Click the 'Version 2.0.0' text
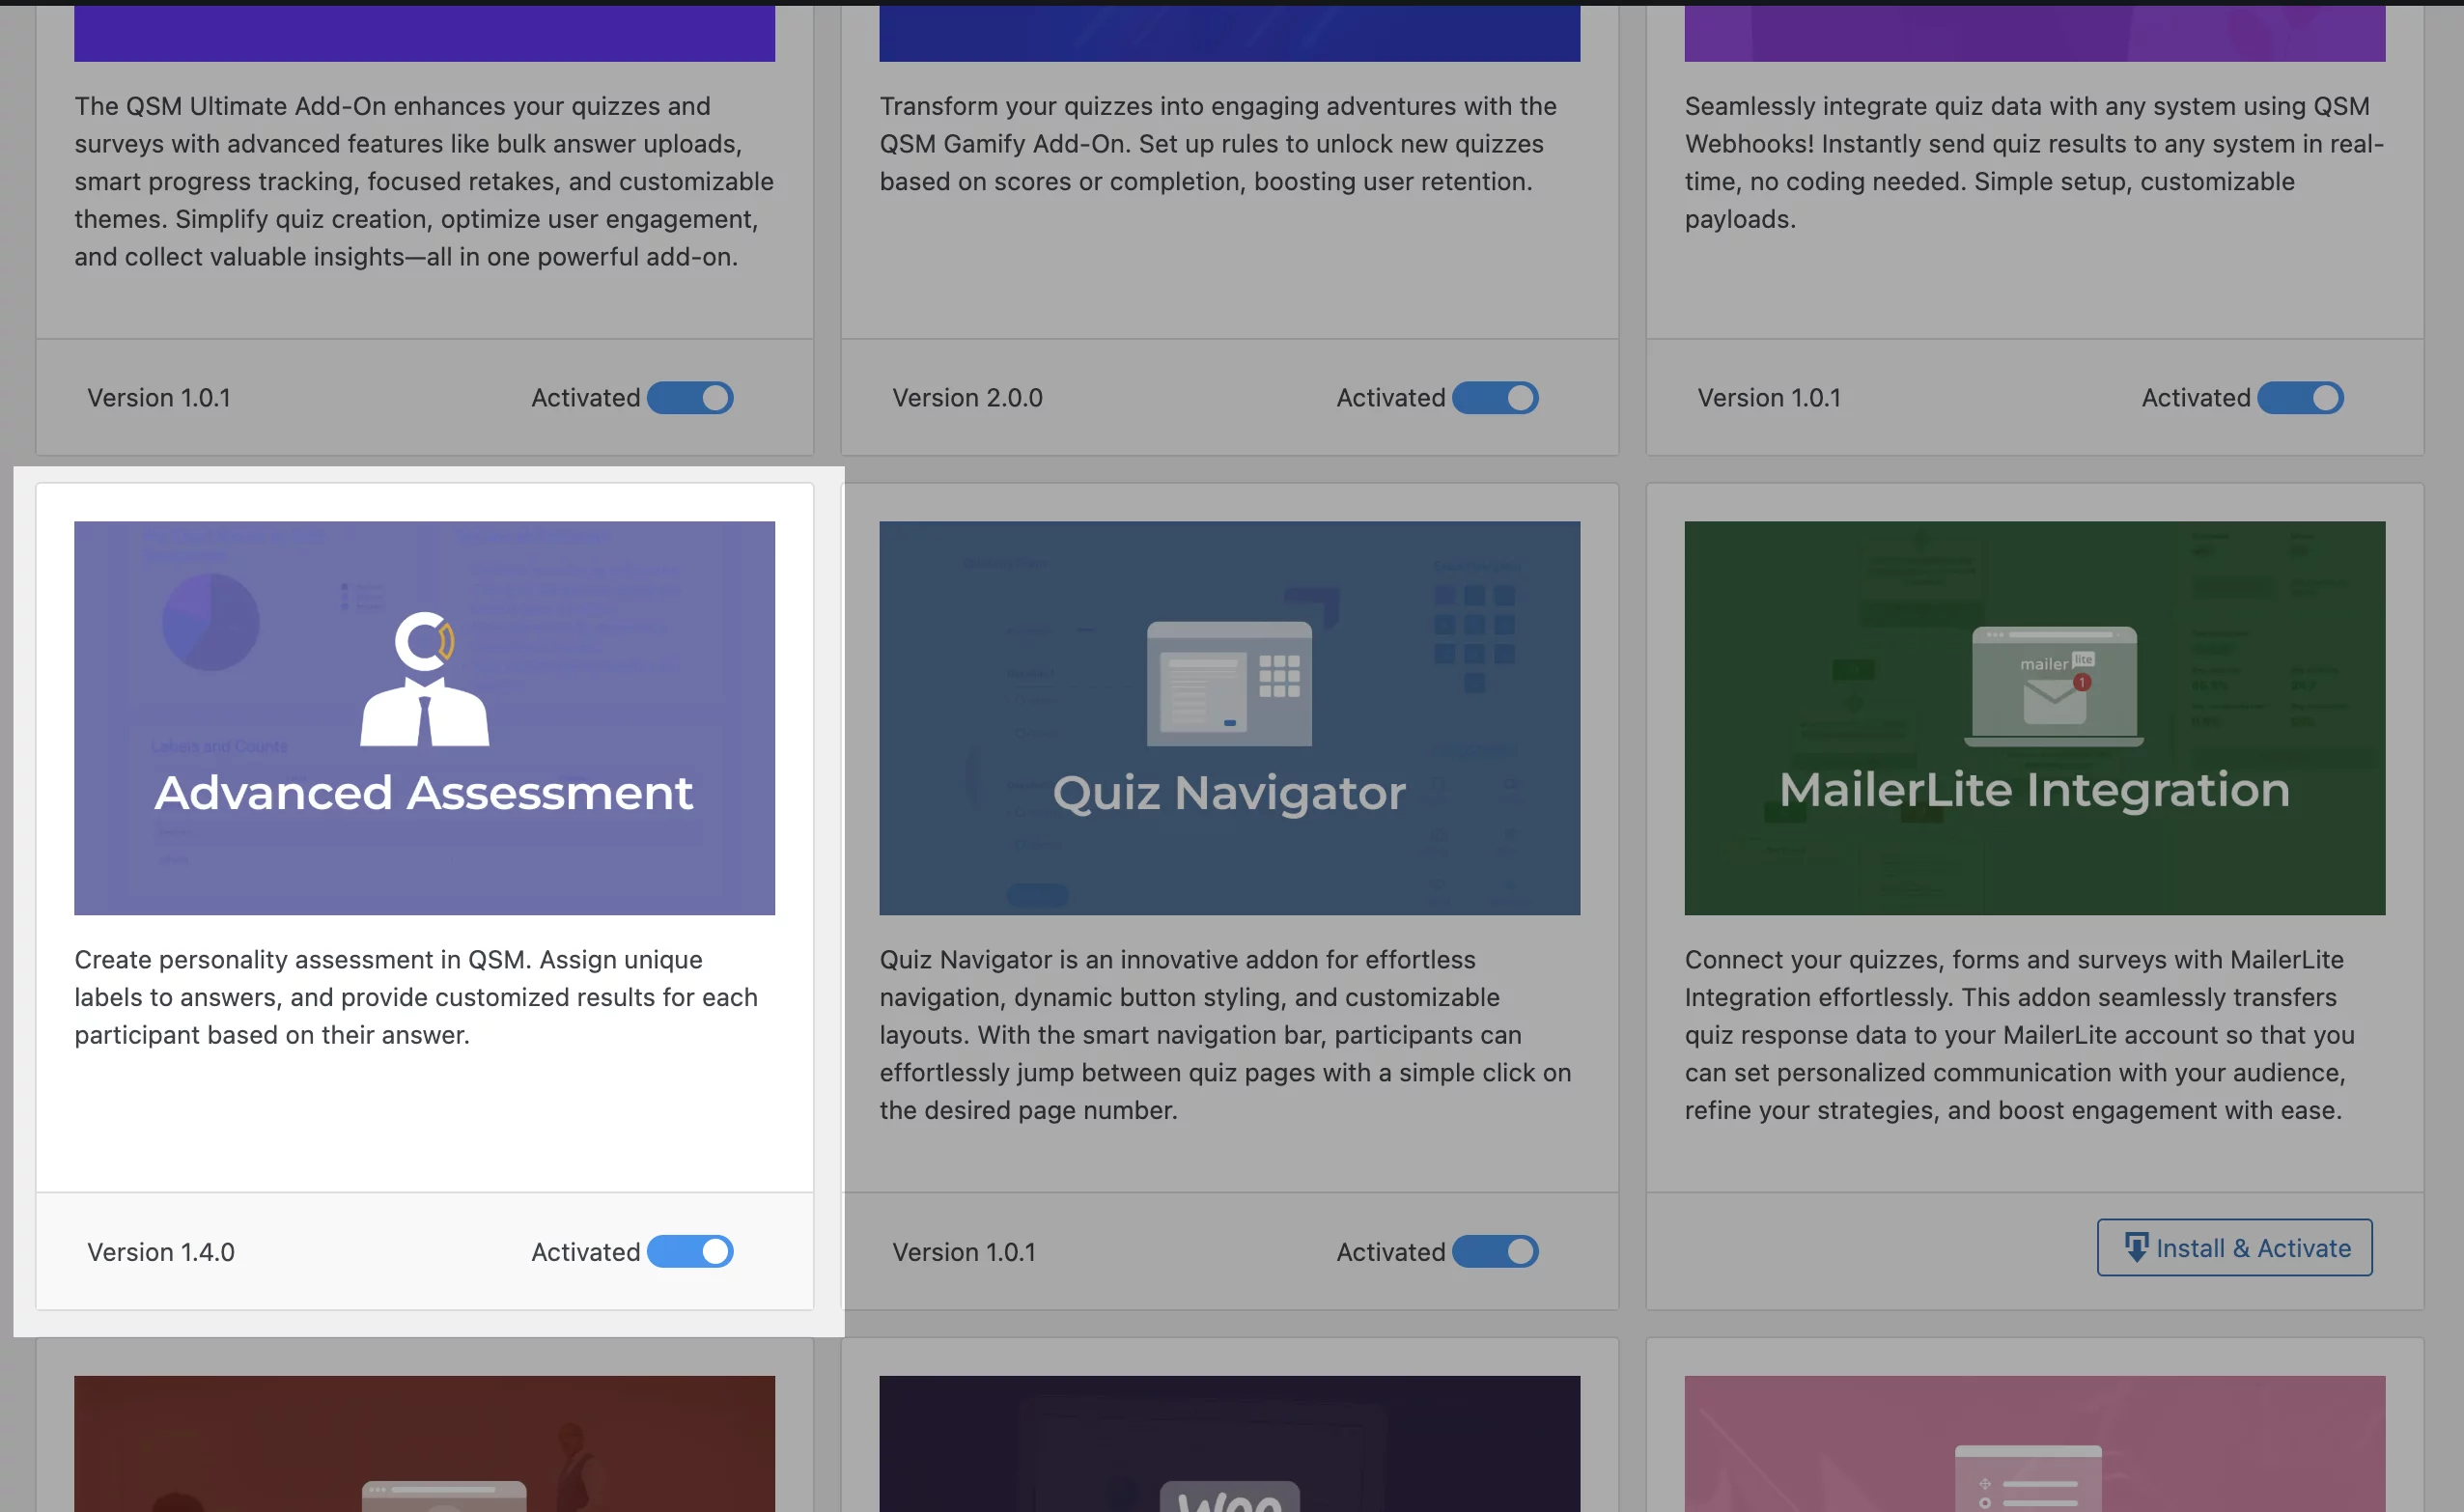The width and height of the screenshot is (2464, 1512). point(967,398)
